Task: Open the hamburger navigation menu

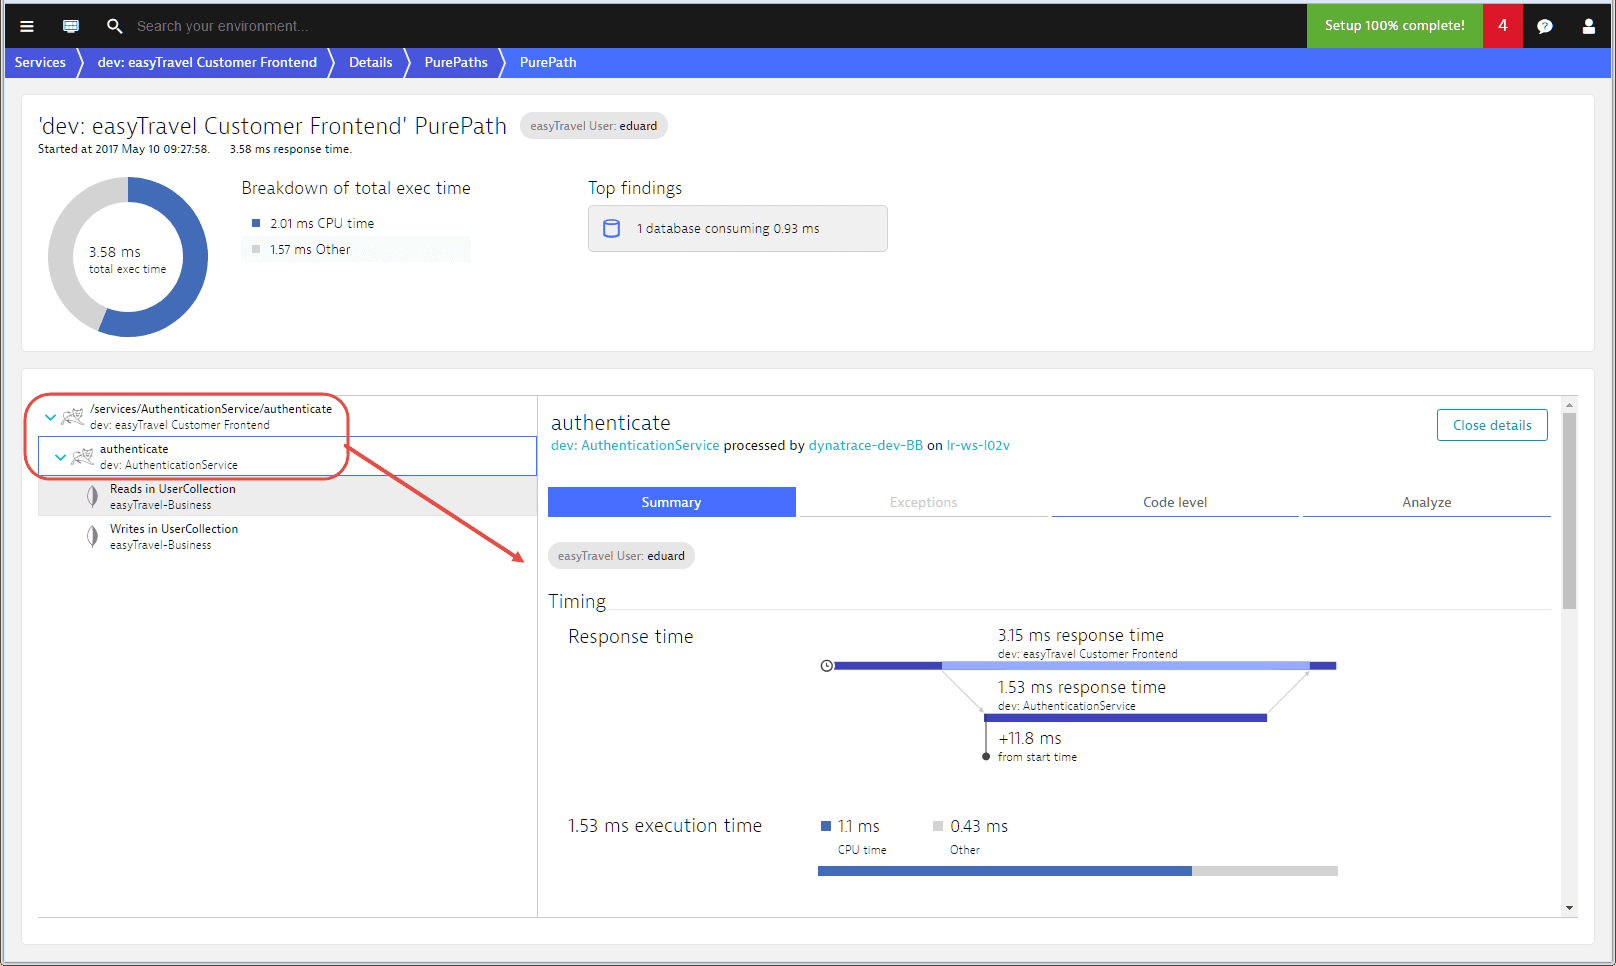Action: coord(27,26)
